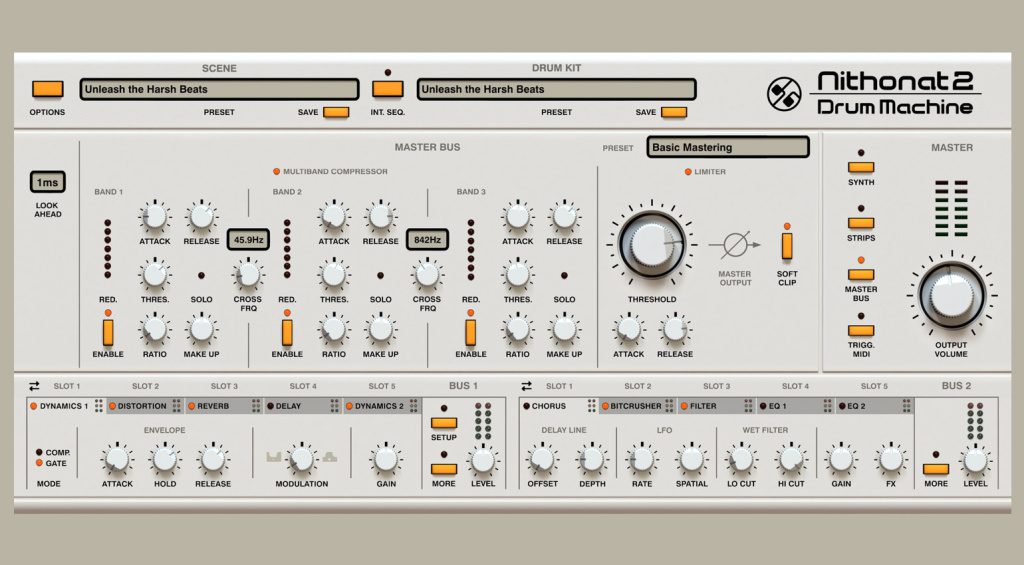1024x565 pixels.
Task: Click the drag-dots handle of Delay slot
Action: [334, 406]
